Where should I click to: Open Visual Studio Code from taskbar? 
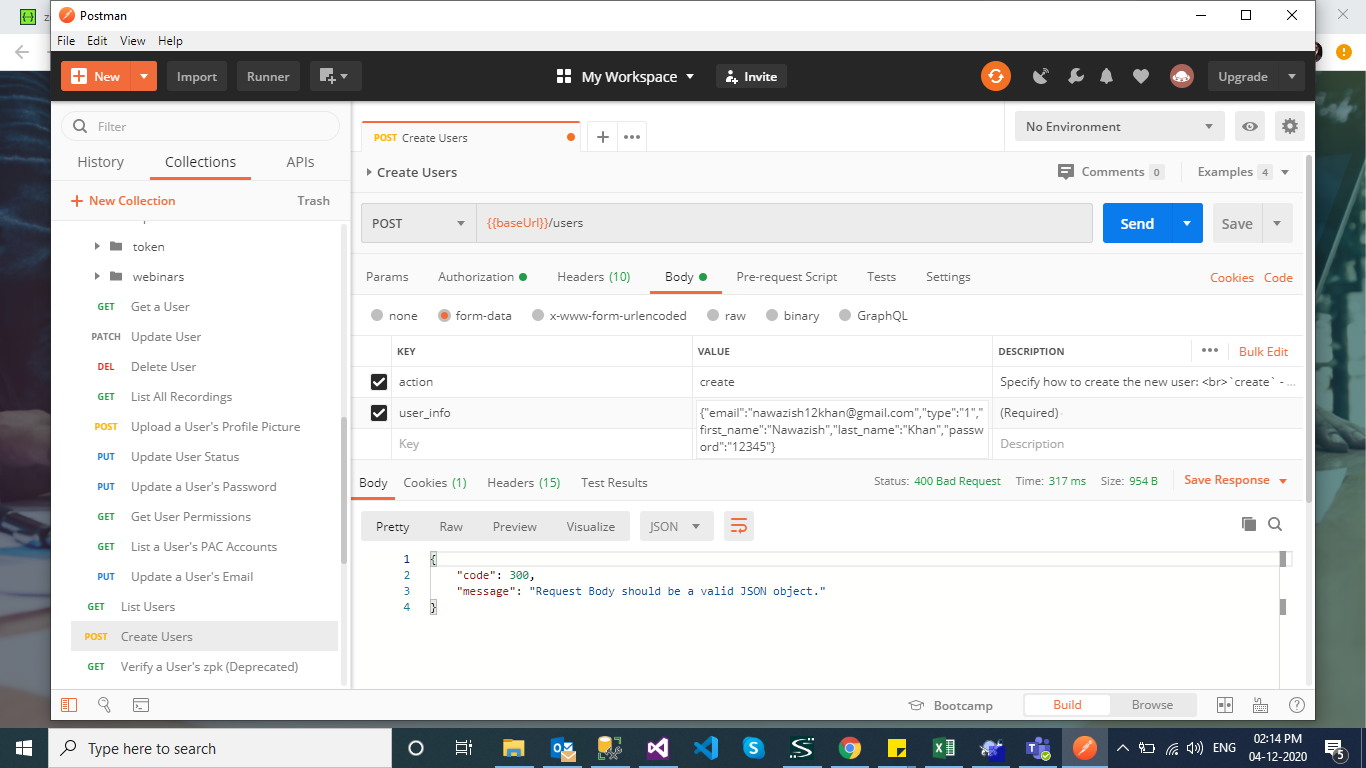pos(706,748)
